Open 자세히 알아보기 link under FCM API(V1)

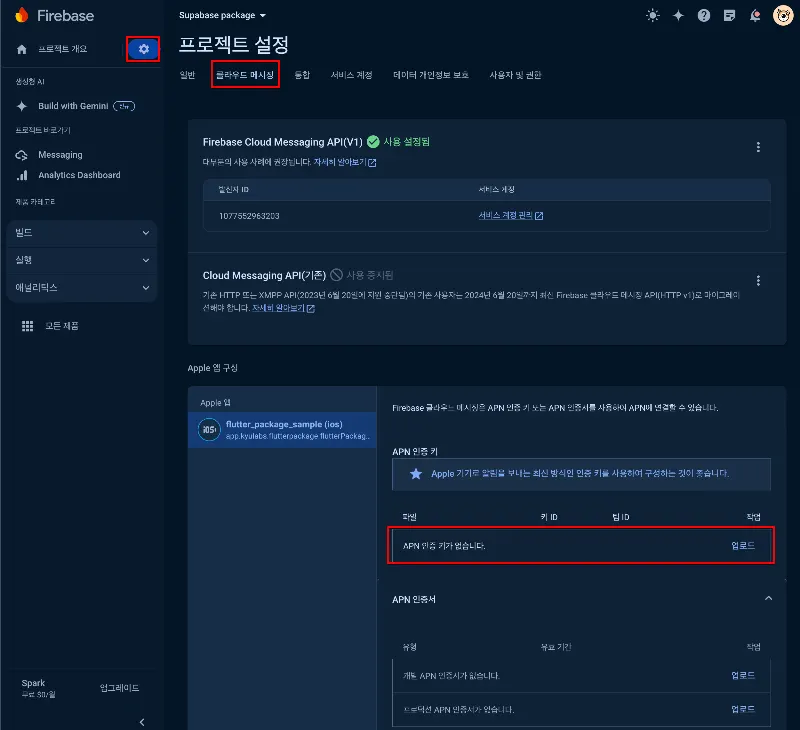[344, 162]
